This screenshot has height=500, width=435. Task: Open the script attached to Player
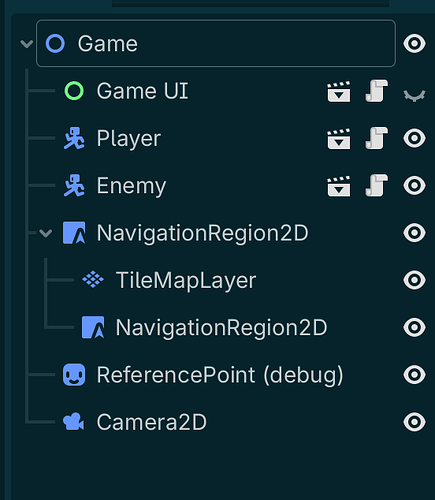coord(377,138)
